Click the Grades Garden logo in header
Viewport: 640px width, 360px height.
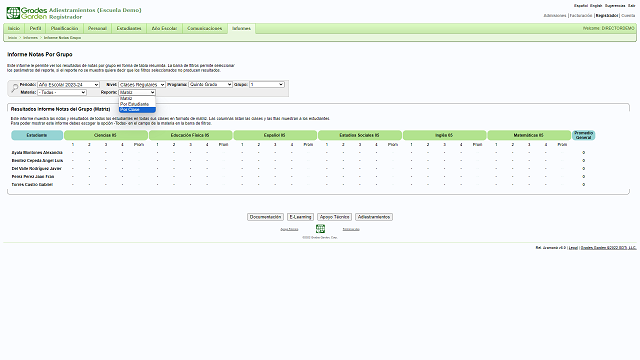pyautogui.click(x=27, y=13)
